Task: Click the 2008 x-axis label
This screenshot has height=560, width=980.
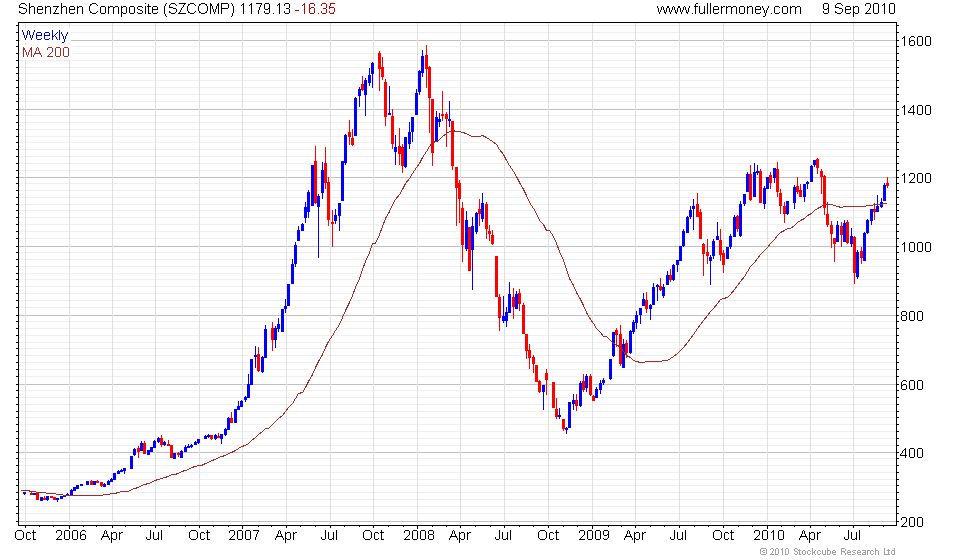Action: coord(419,536)
